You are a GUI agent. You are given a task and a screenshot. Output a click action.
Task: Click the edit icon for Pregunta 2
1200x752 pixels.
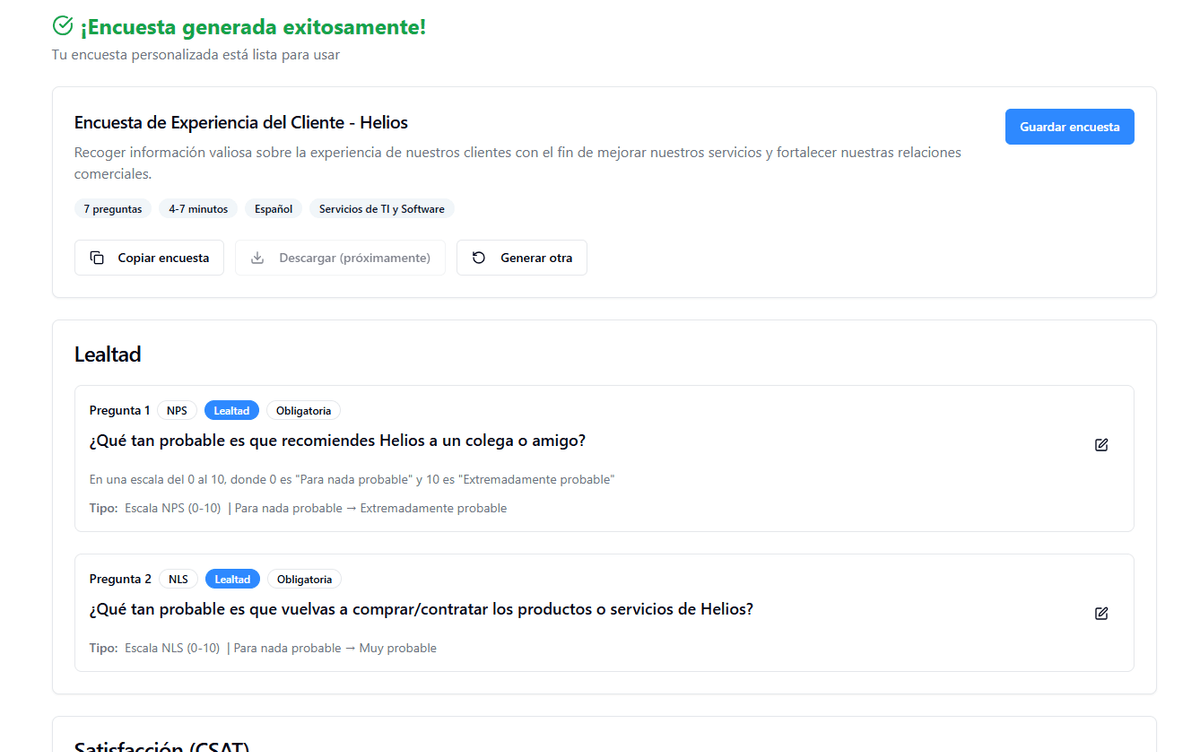tap(1101, 613)
